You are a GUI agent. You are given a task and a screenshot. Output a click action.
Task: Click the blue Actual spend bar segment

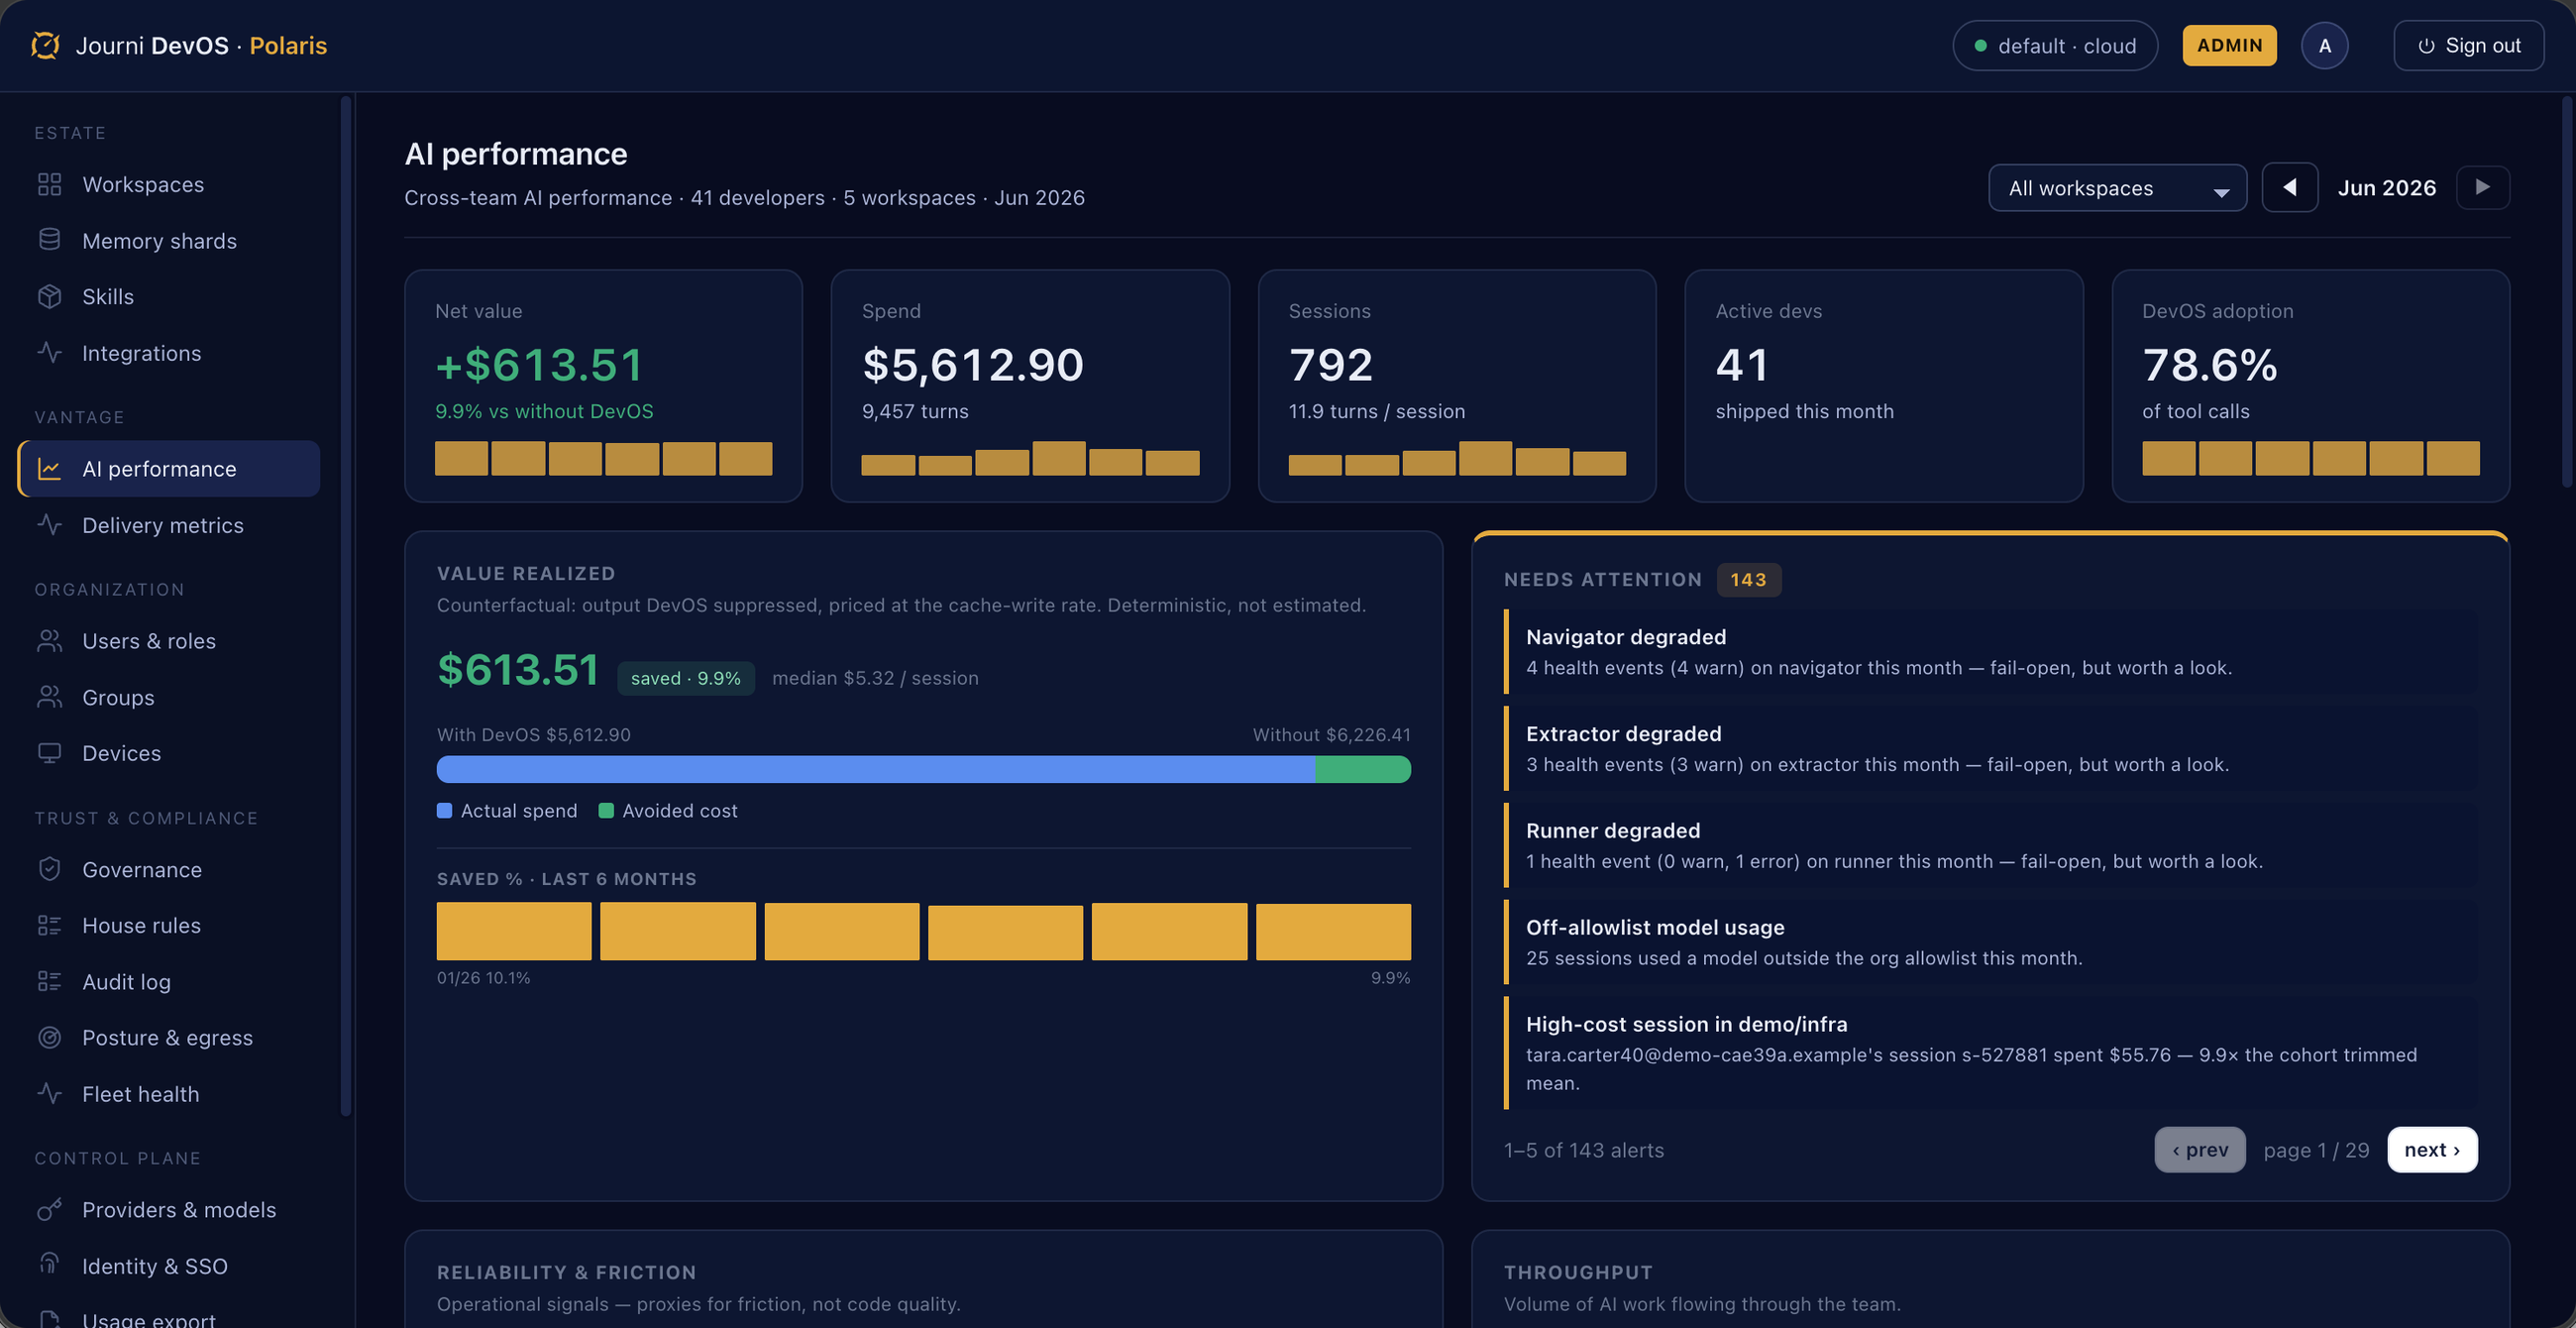point(876,769)
